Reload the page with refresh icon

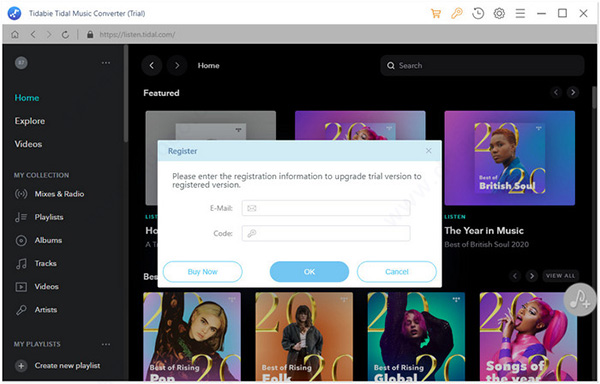(x=65, y=34)
